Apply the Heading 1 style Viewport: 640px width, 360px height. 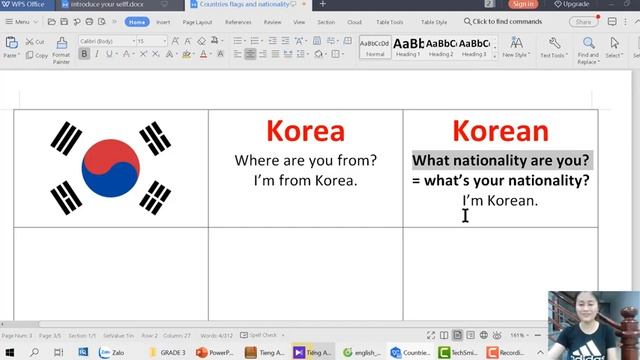(408, 47)
